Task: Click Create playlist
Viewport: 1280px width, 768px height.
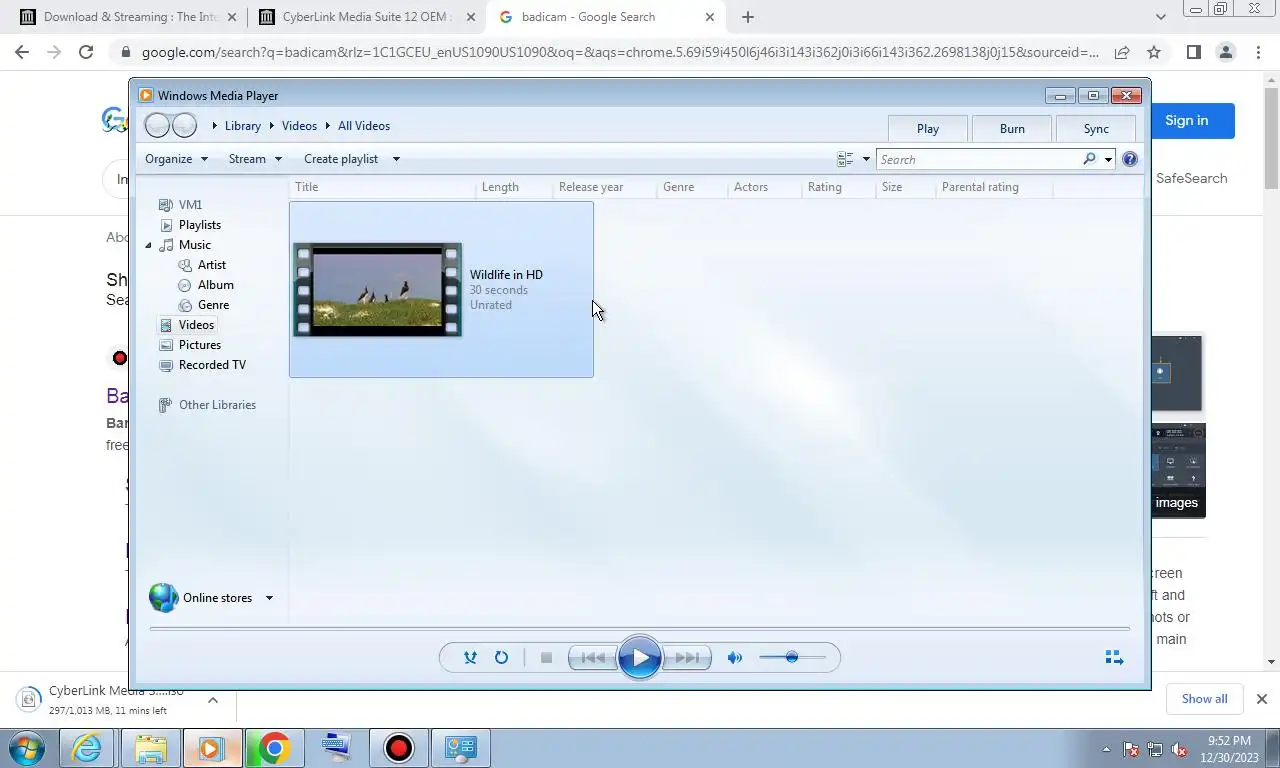Action: pos(341,159)
